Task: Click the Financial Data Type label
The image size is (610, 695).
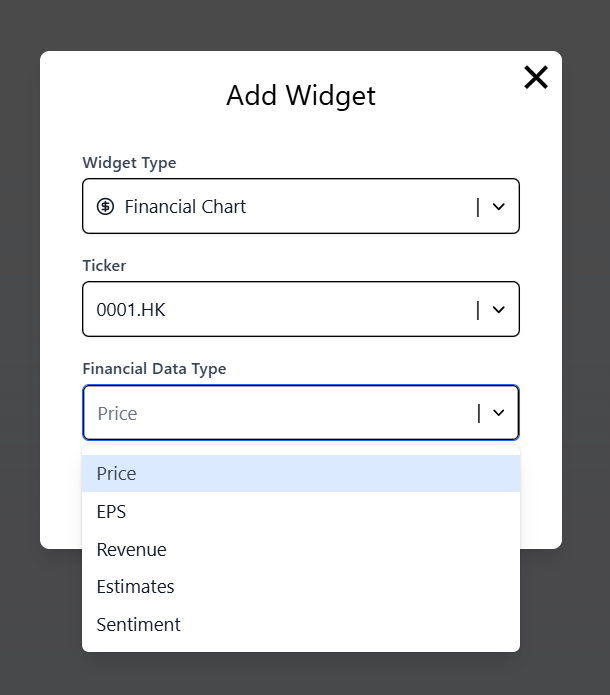Action: pyautogui.click(x=154, y=369)
